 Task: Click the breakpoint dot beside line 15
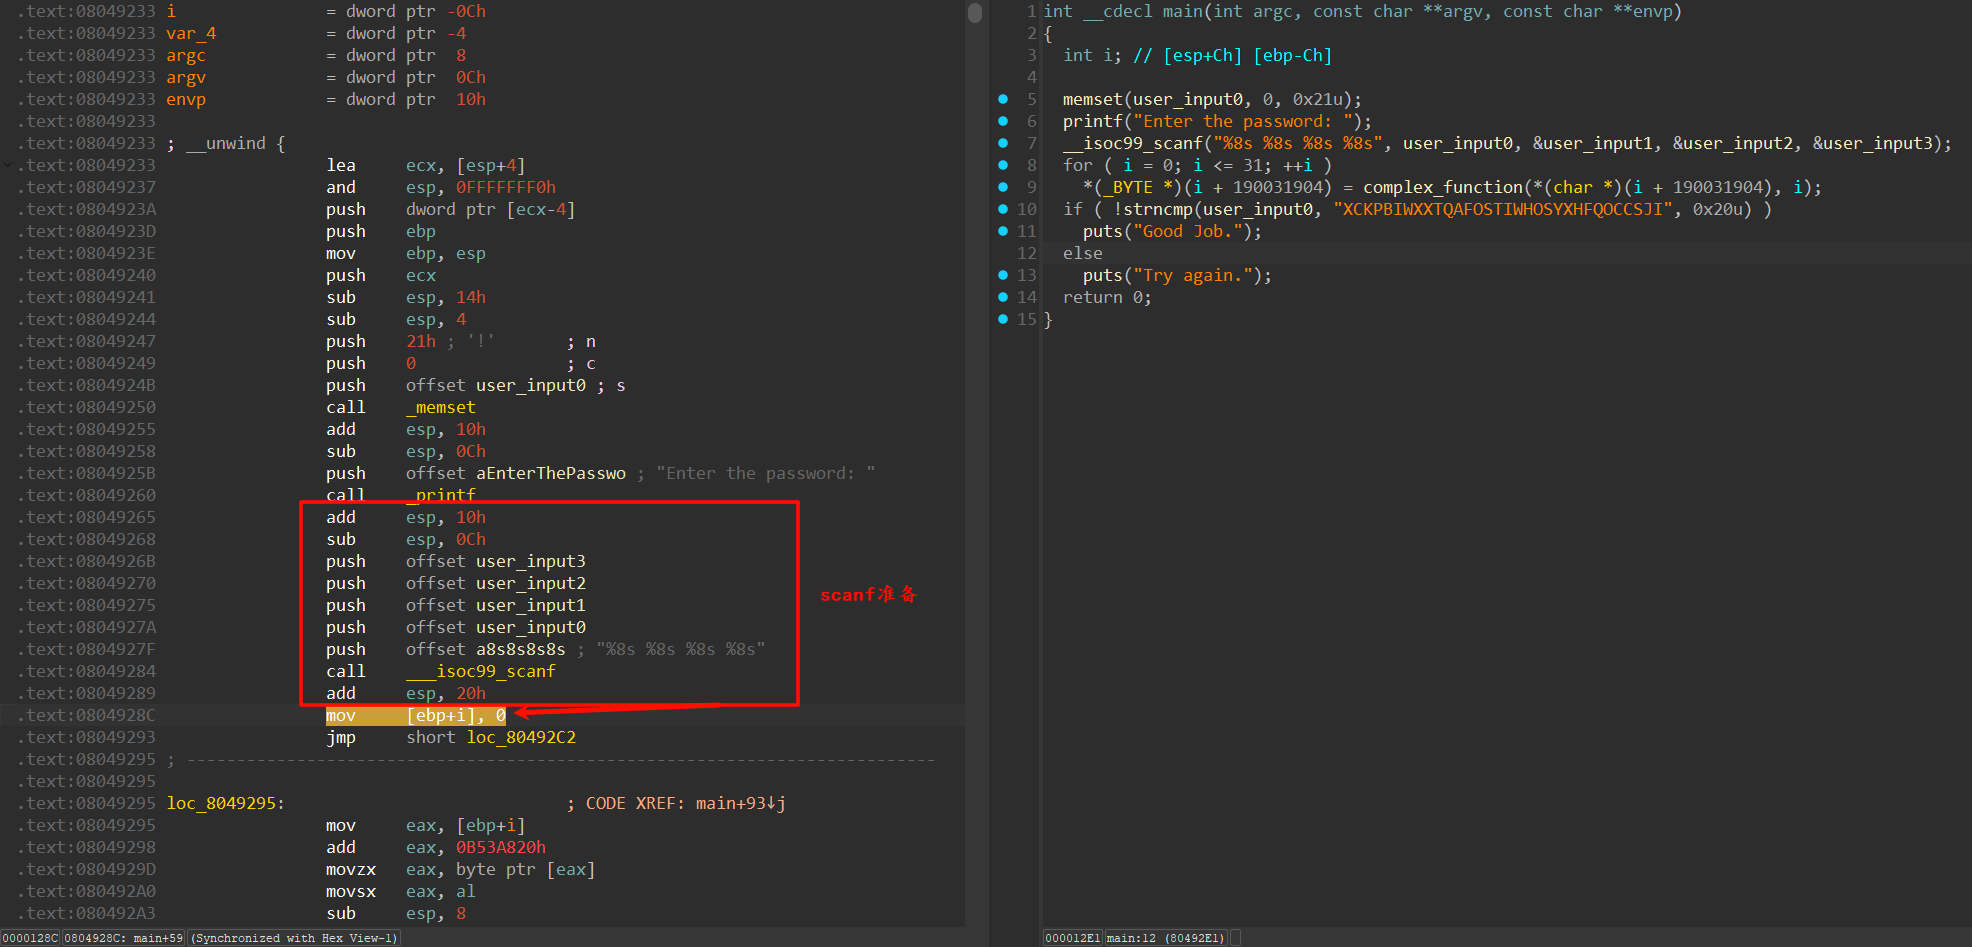1003,319
